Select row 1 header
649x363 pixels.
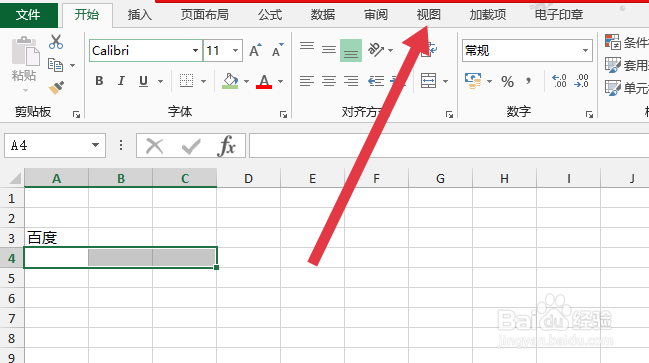(x=12, y=198)
